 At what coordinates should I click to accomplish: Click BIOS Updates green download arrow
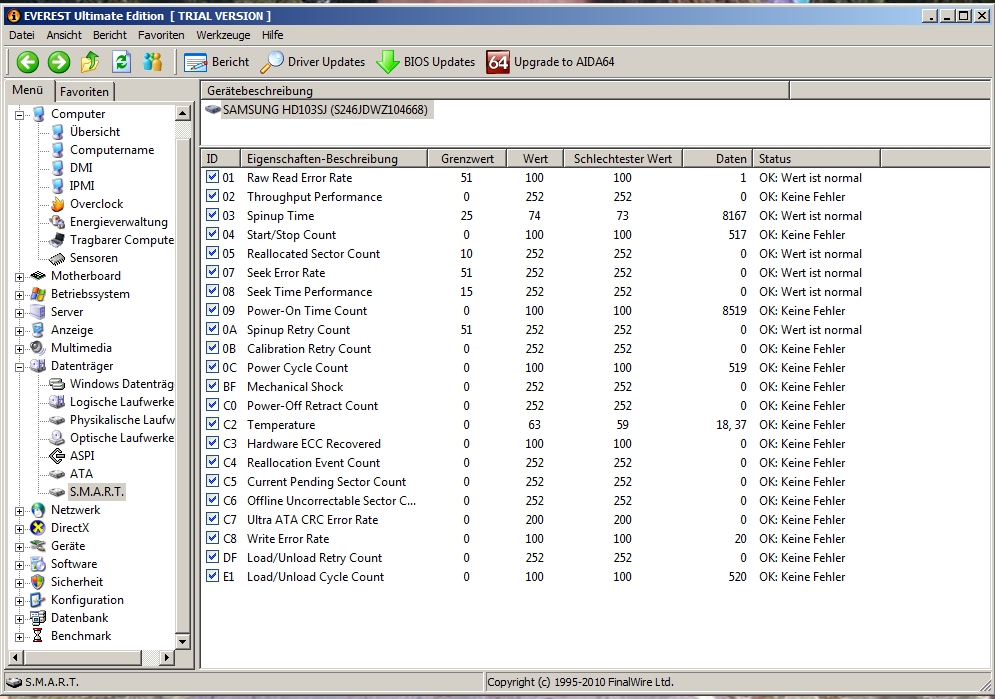click(388, 62)
